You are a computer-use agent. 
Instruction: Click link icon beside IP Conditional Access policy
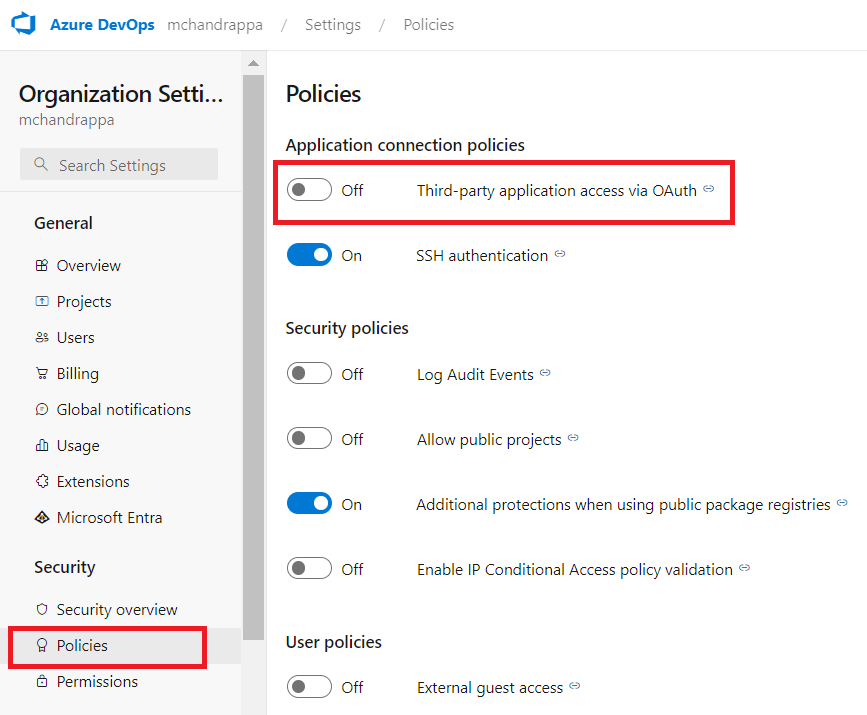pos(745,568)
